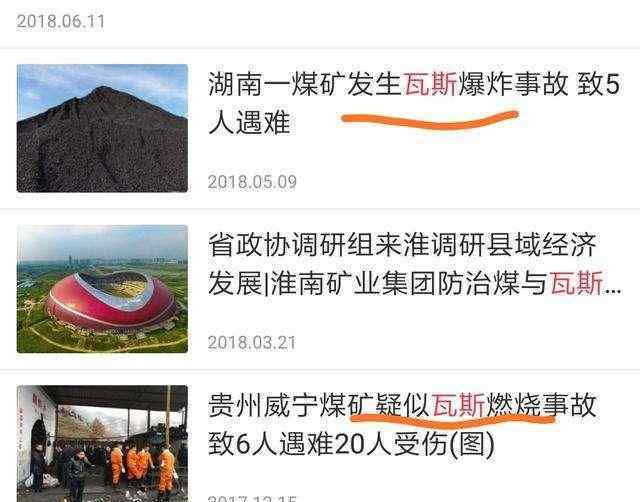Click the date 2018.05.09
The height and width of the screenshot is (502, 640).
pos(252,182)
